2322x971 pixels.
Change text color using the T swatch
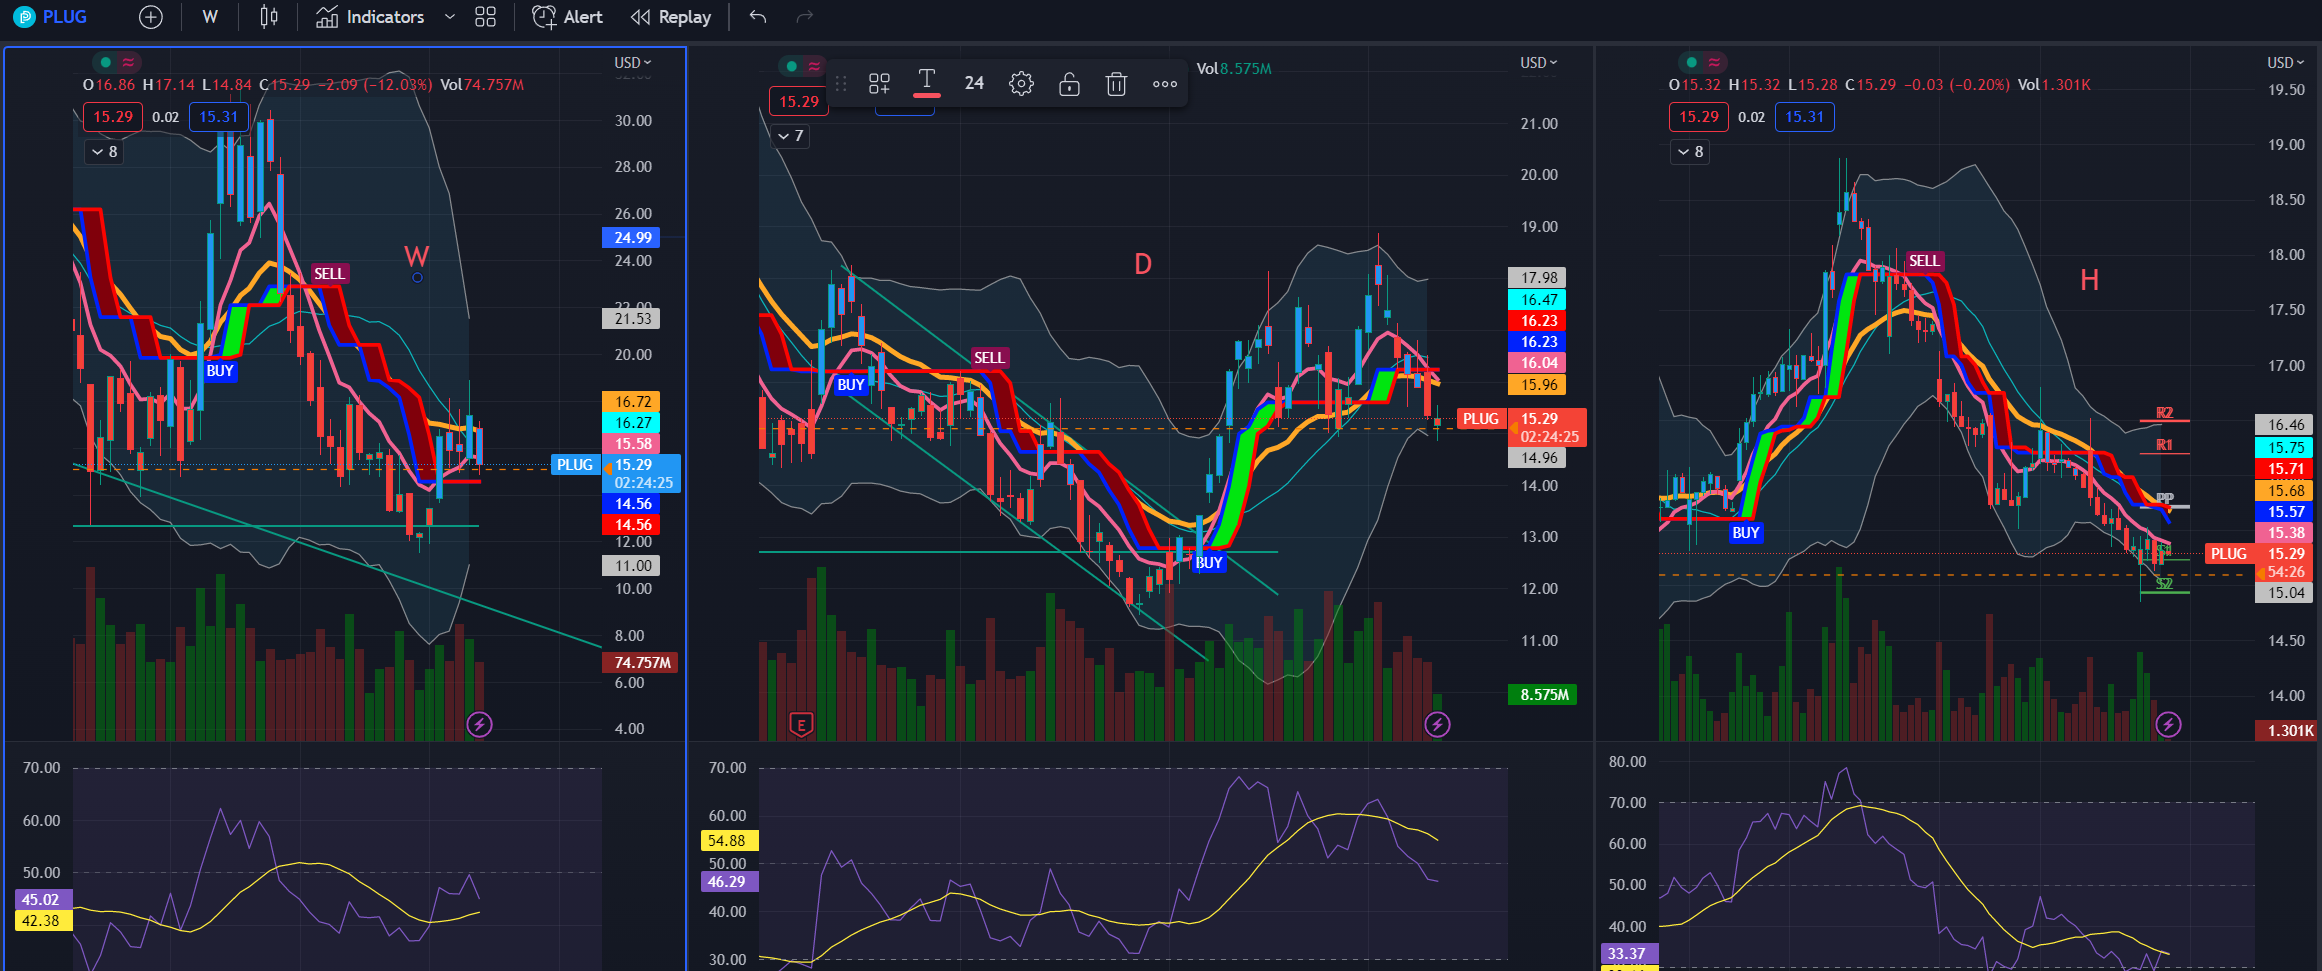pyautogui.click(x=927, y=84)
